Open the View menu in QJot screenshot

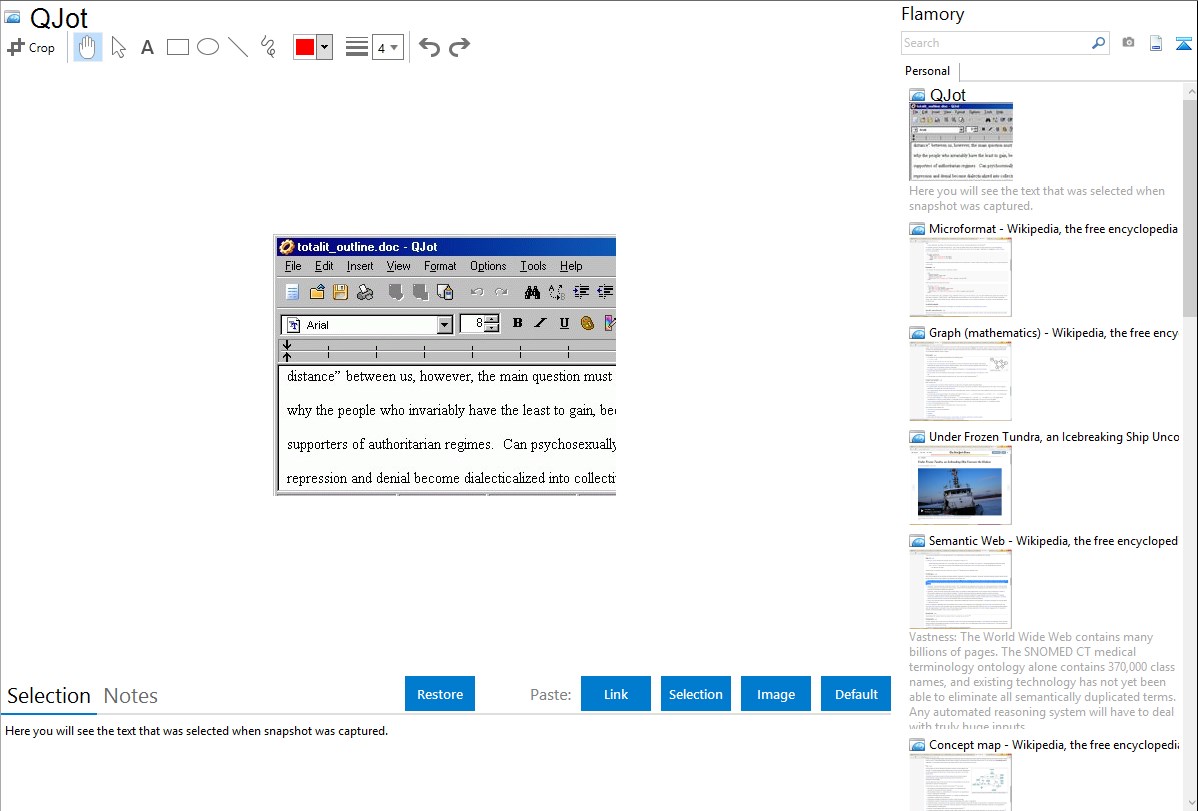click(398, 266)
